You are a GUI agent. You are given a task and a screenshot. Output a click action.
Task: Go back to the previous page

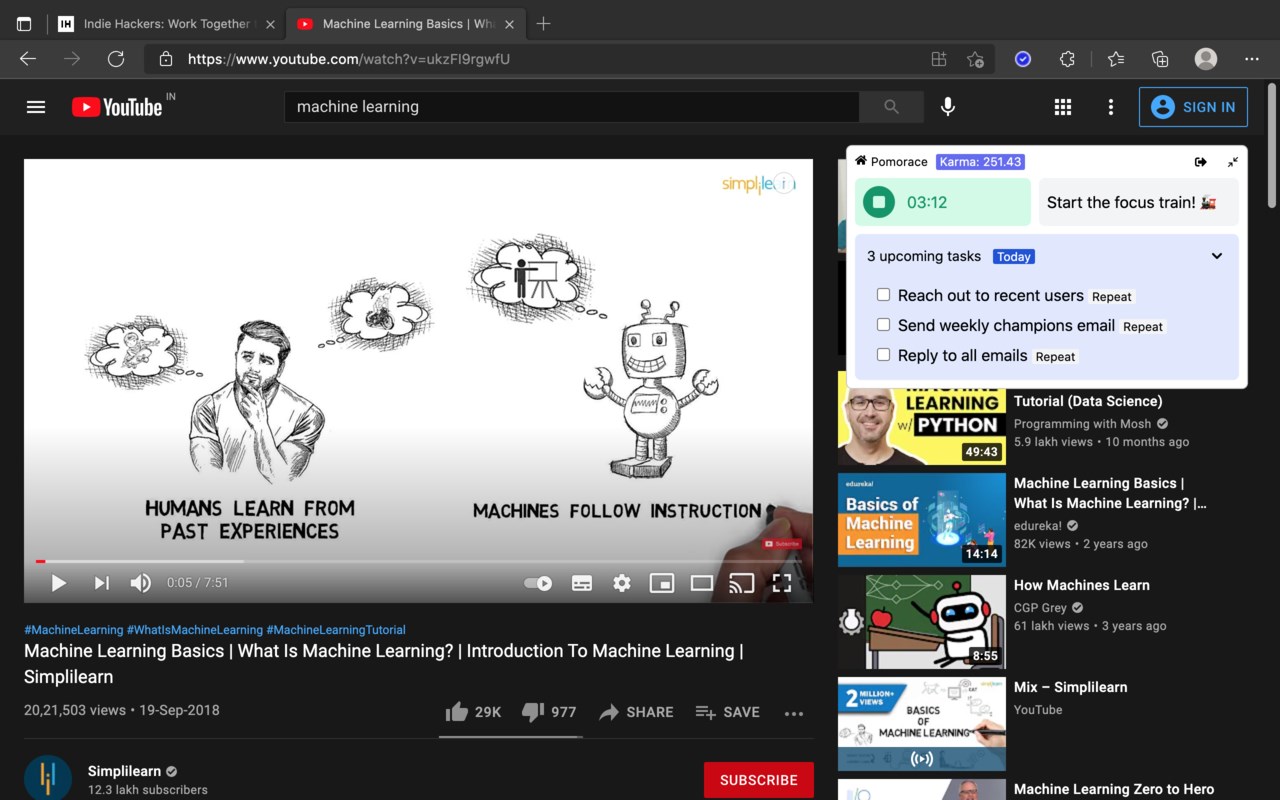[x=28, y=59]
